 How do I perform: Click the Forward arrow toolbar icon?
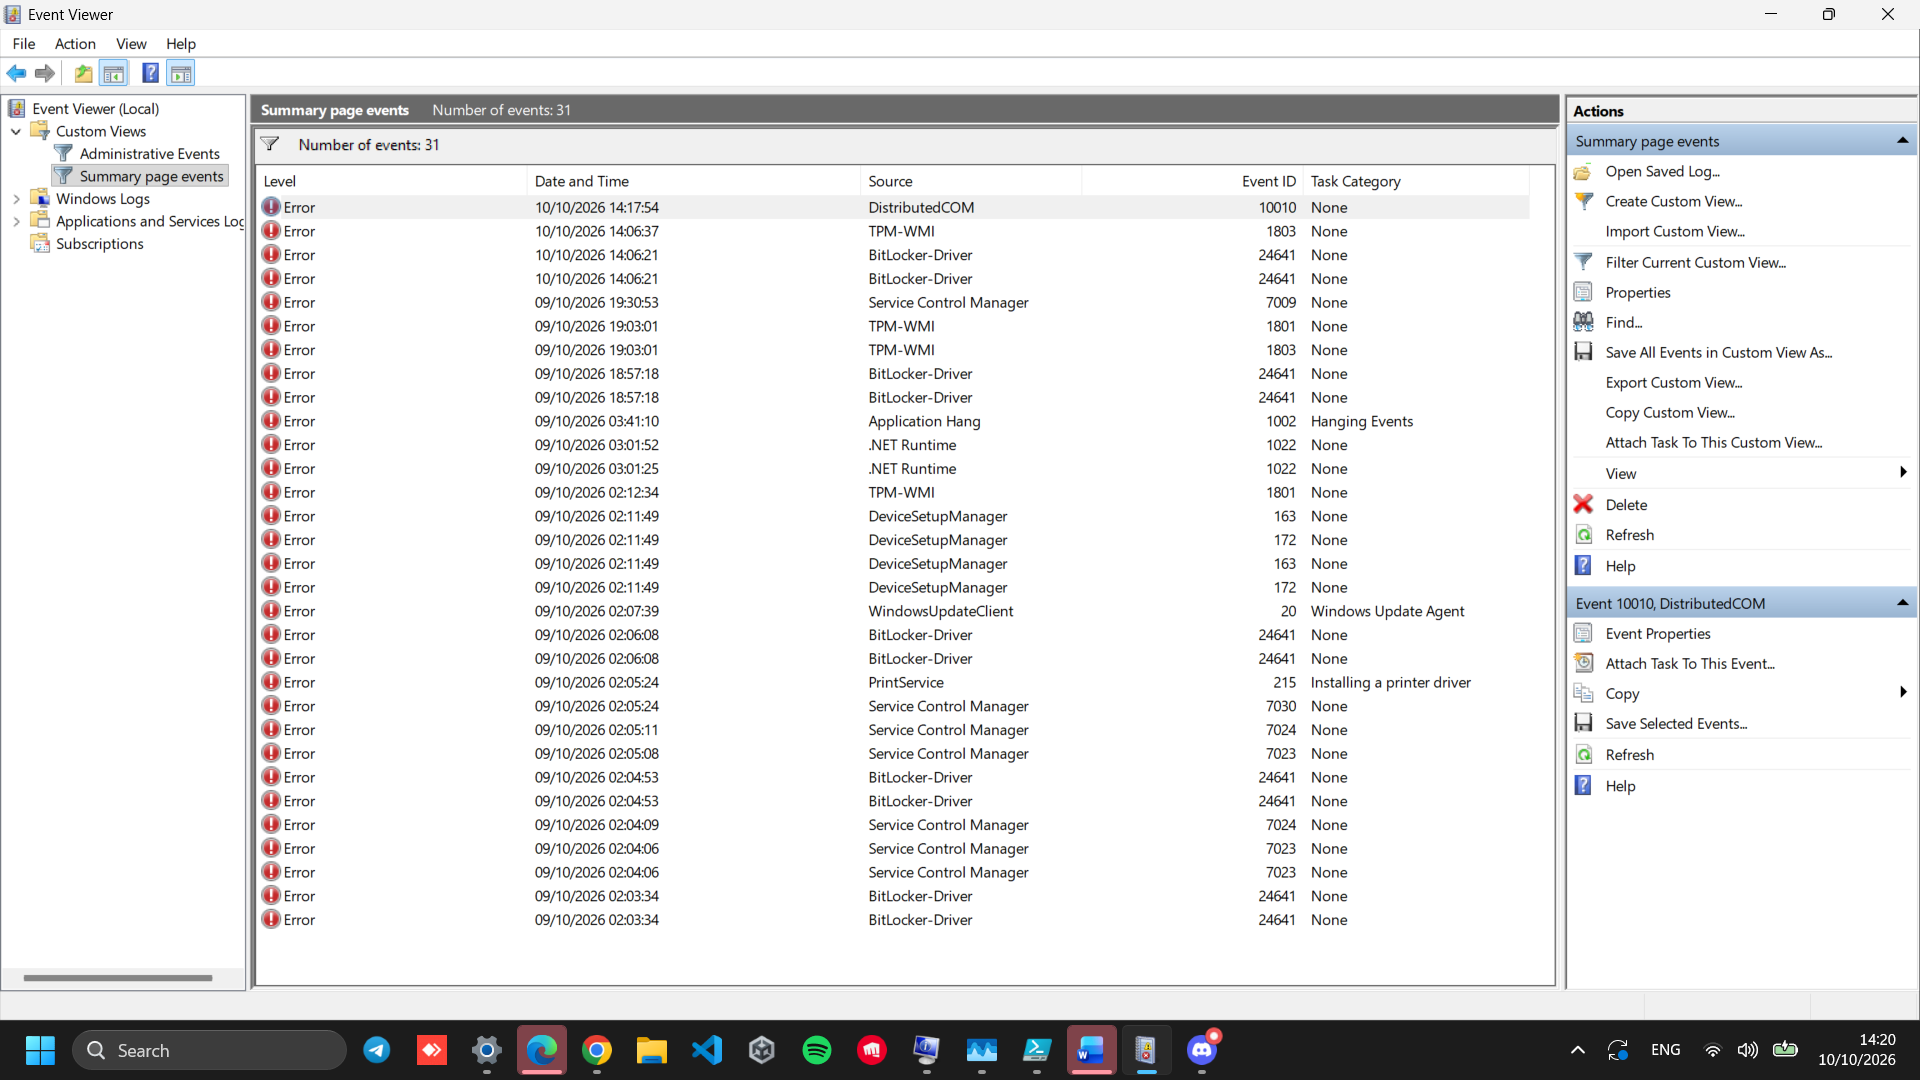(x=45, y=73)
